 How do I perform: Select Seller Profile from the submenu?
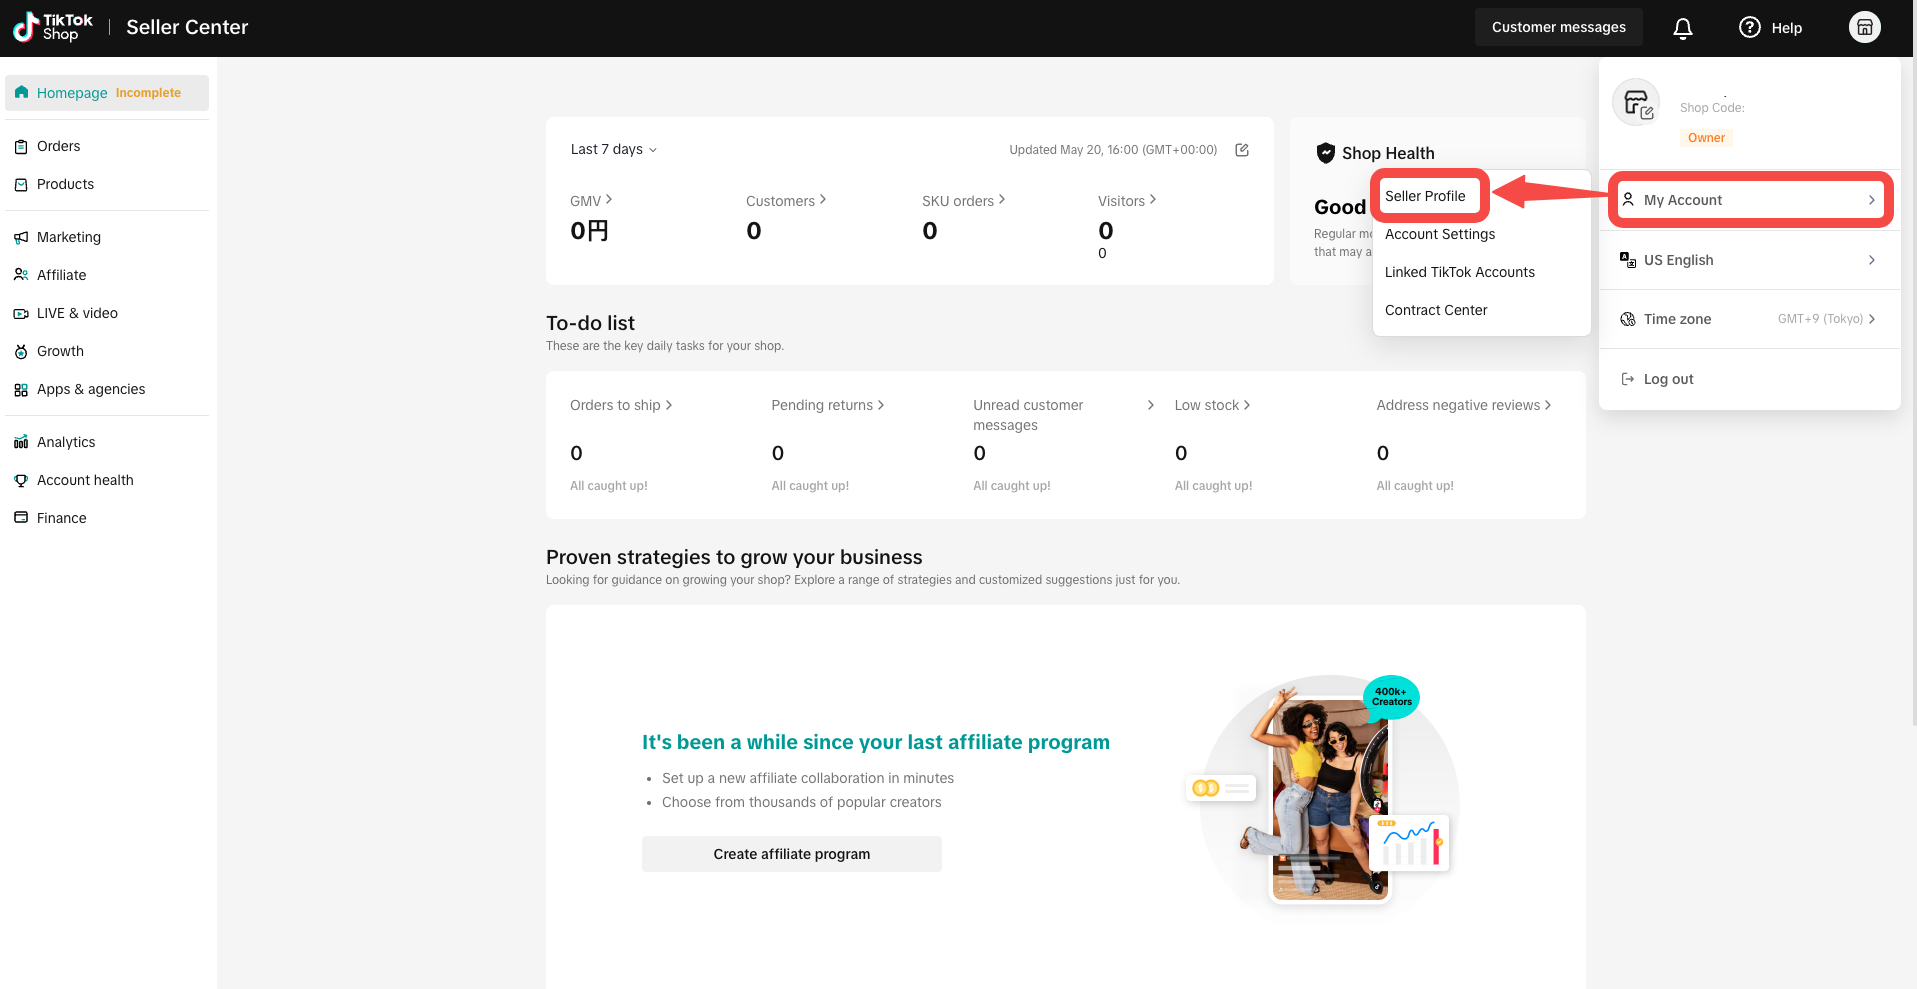coord(1425,196)
